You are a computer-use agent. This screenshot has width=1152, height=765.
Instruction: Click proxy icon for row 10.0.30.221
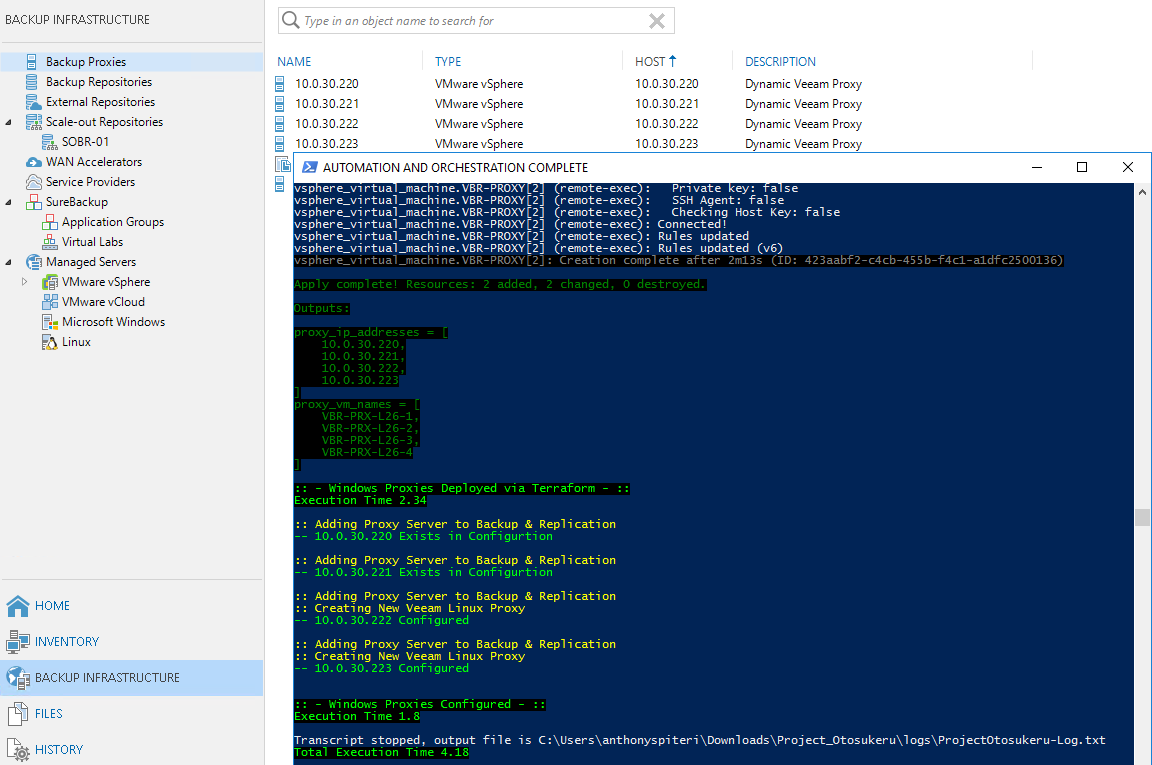(x=280, y=104)
